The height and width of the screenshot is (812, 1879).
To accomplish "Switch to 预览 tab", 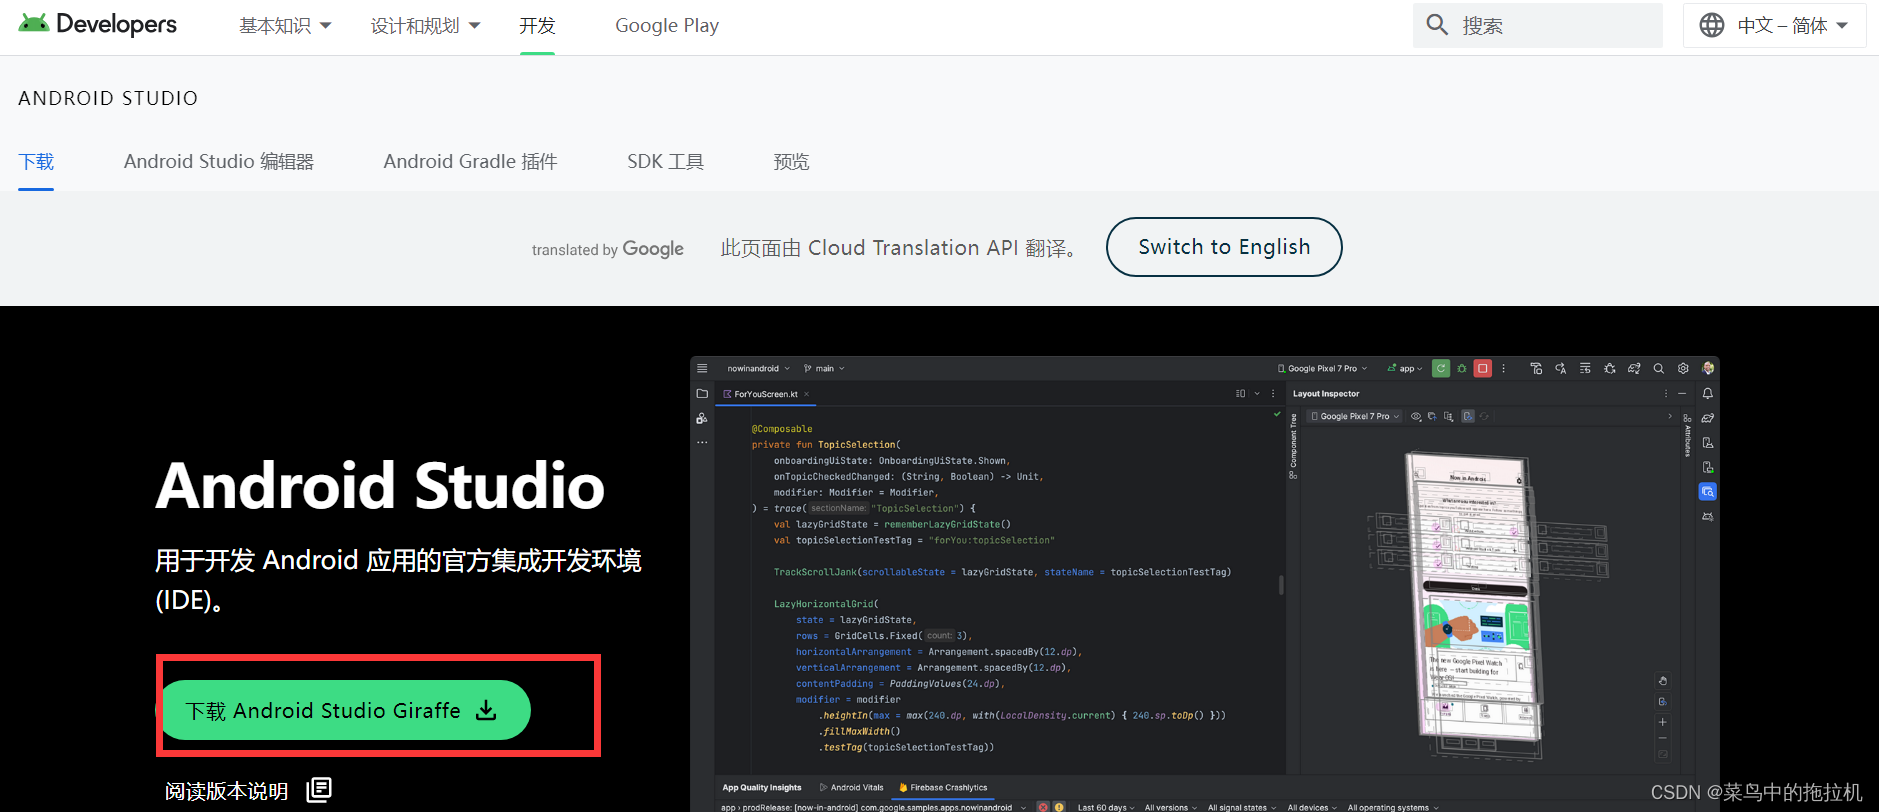I will click(791, 162).
